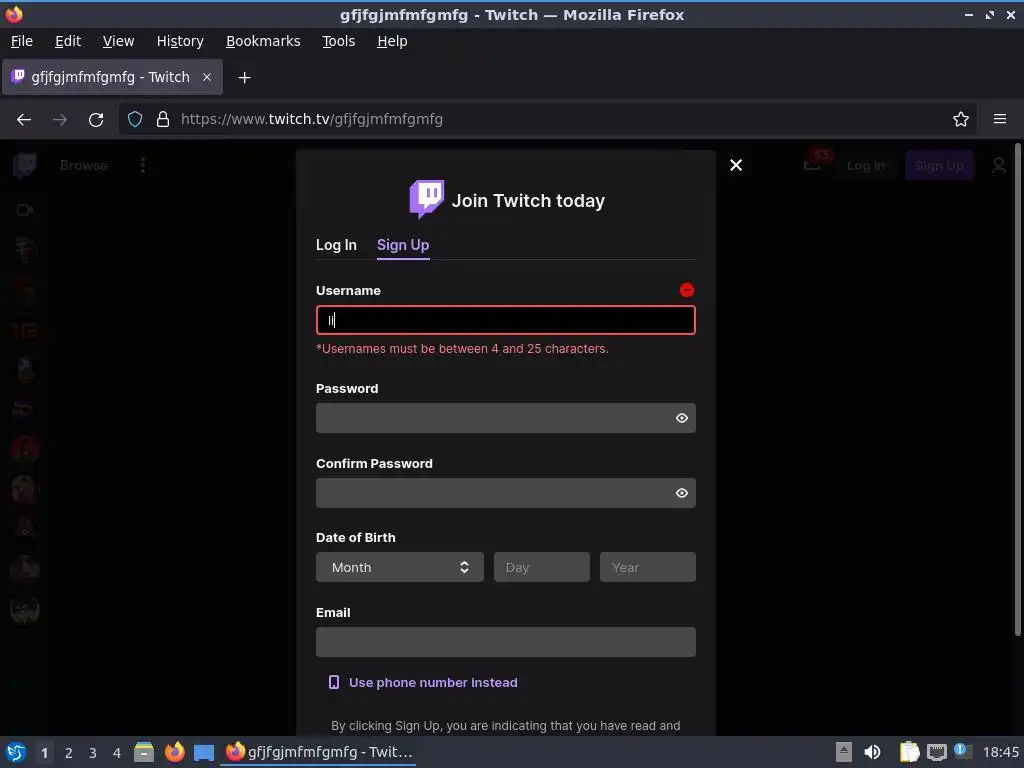Toggle Confirm Password visibility with the eye icon
Image resolution: width=1024 pixels, height=768 pixels.
click(x=682, y=493)
